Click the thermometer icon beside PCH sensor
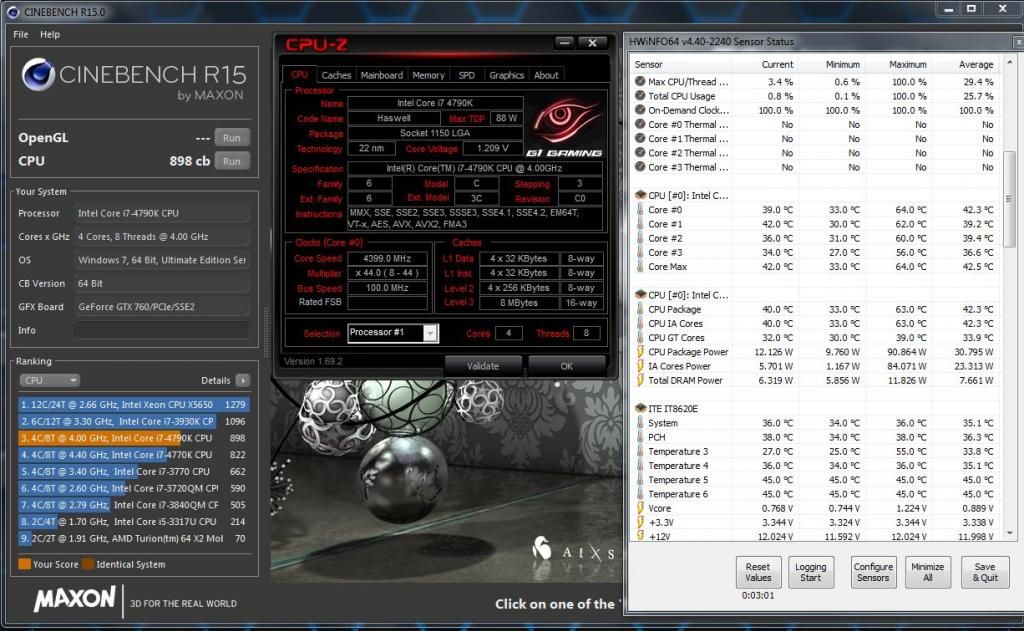 coord(639,437)
